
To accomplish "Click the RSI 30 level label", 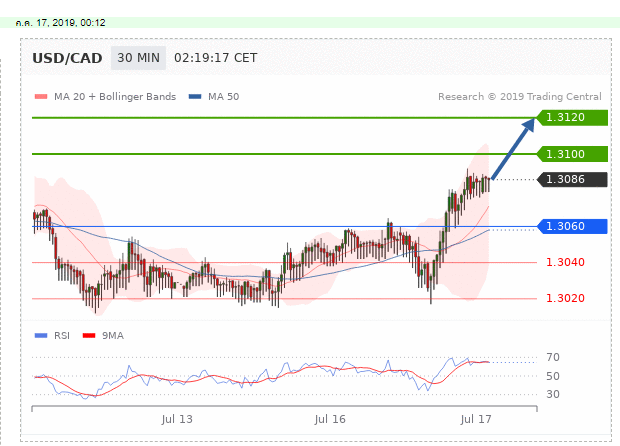I will point(553,394).
